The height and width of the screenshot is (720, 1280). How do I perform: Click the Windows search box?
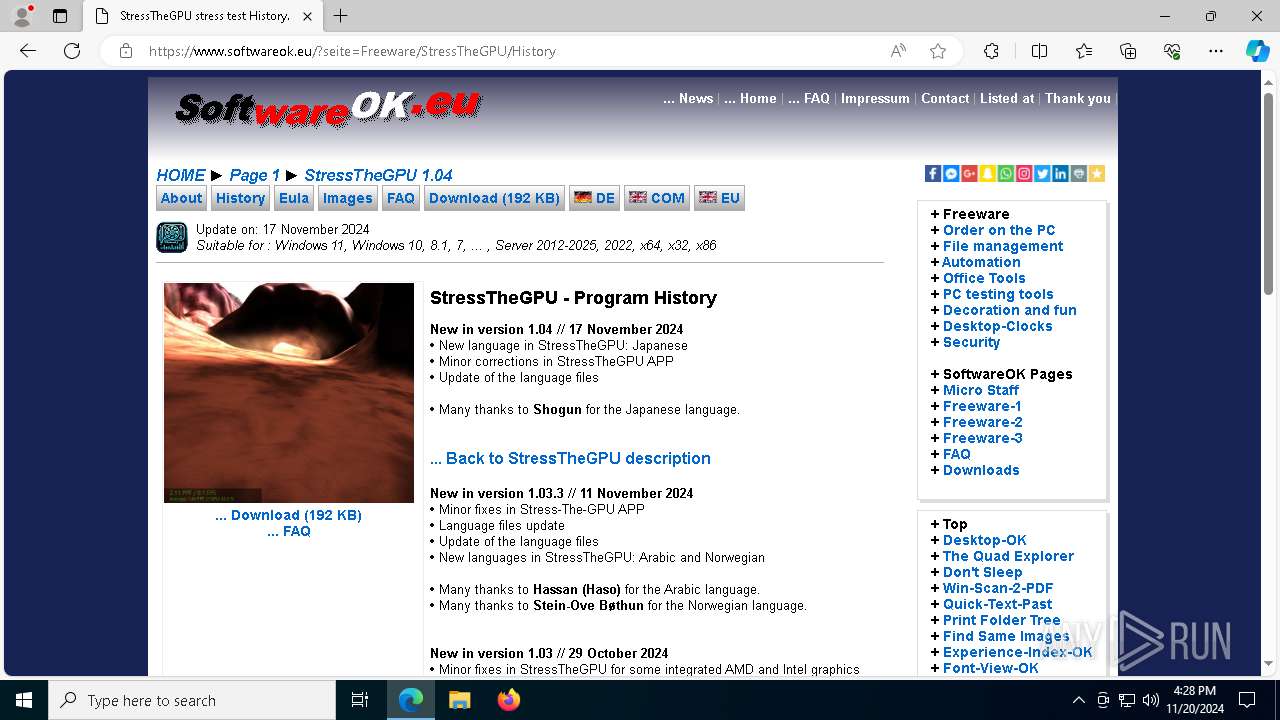[x=192, y=700]
